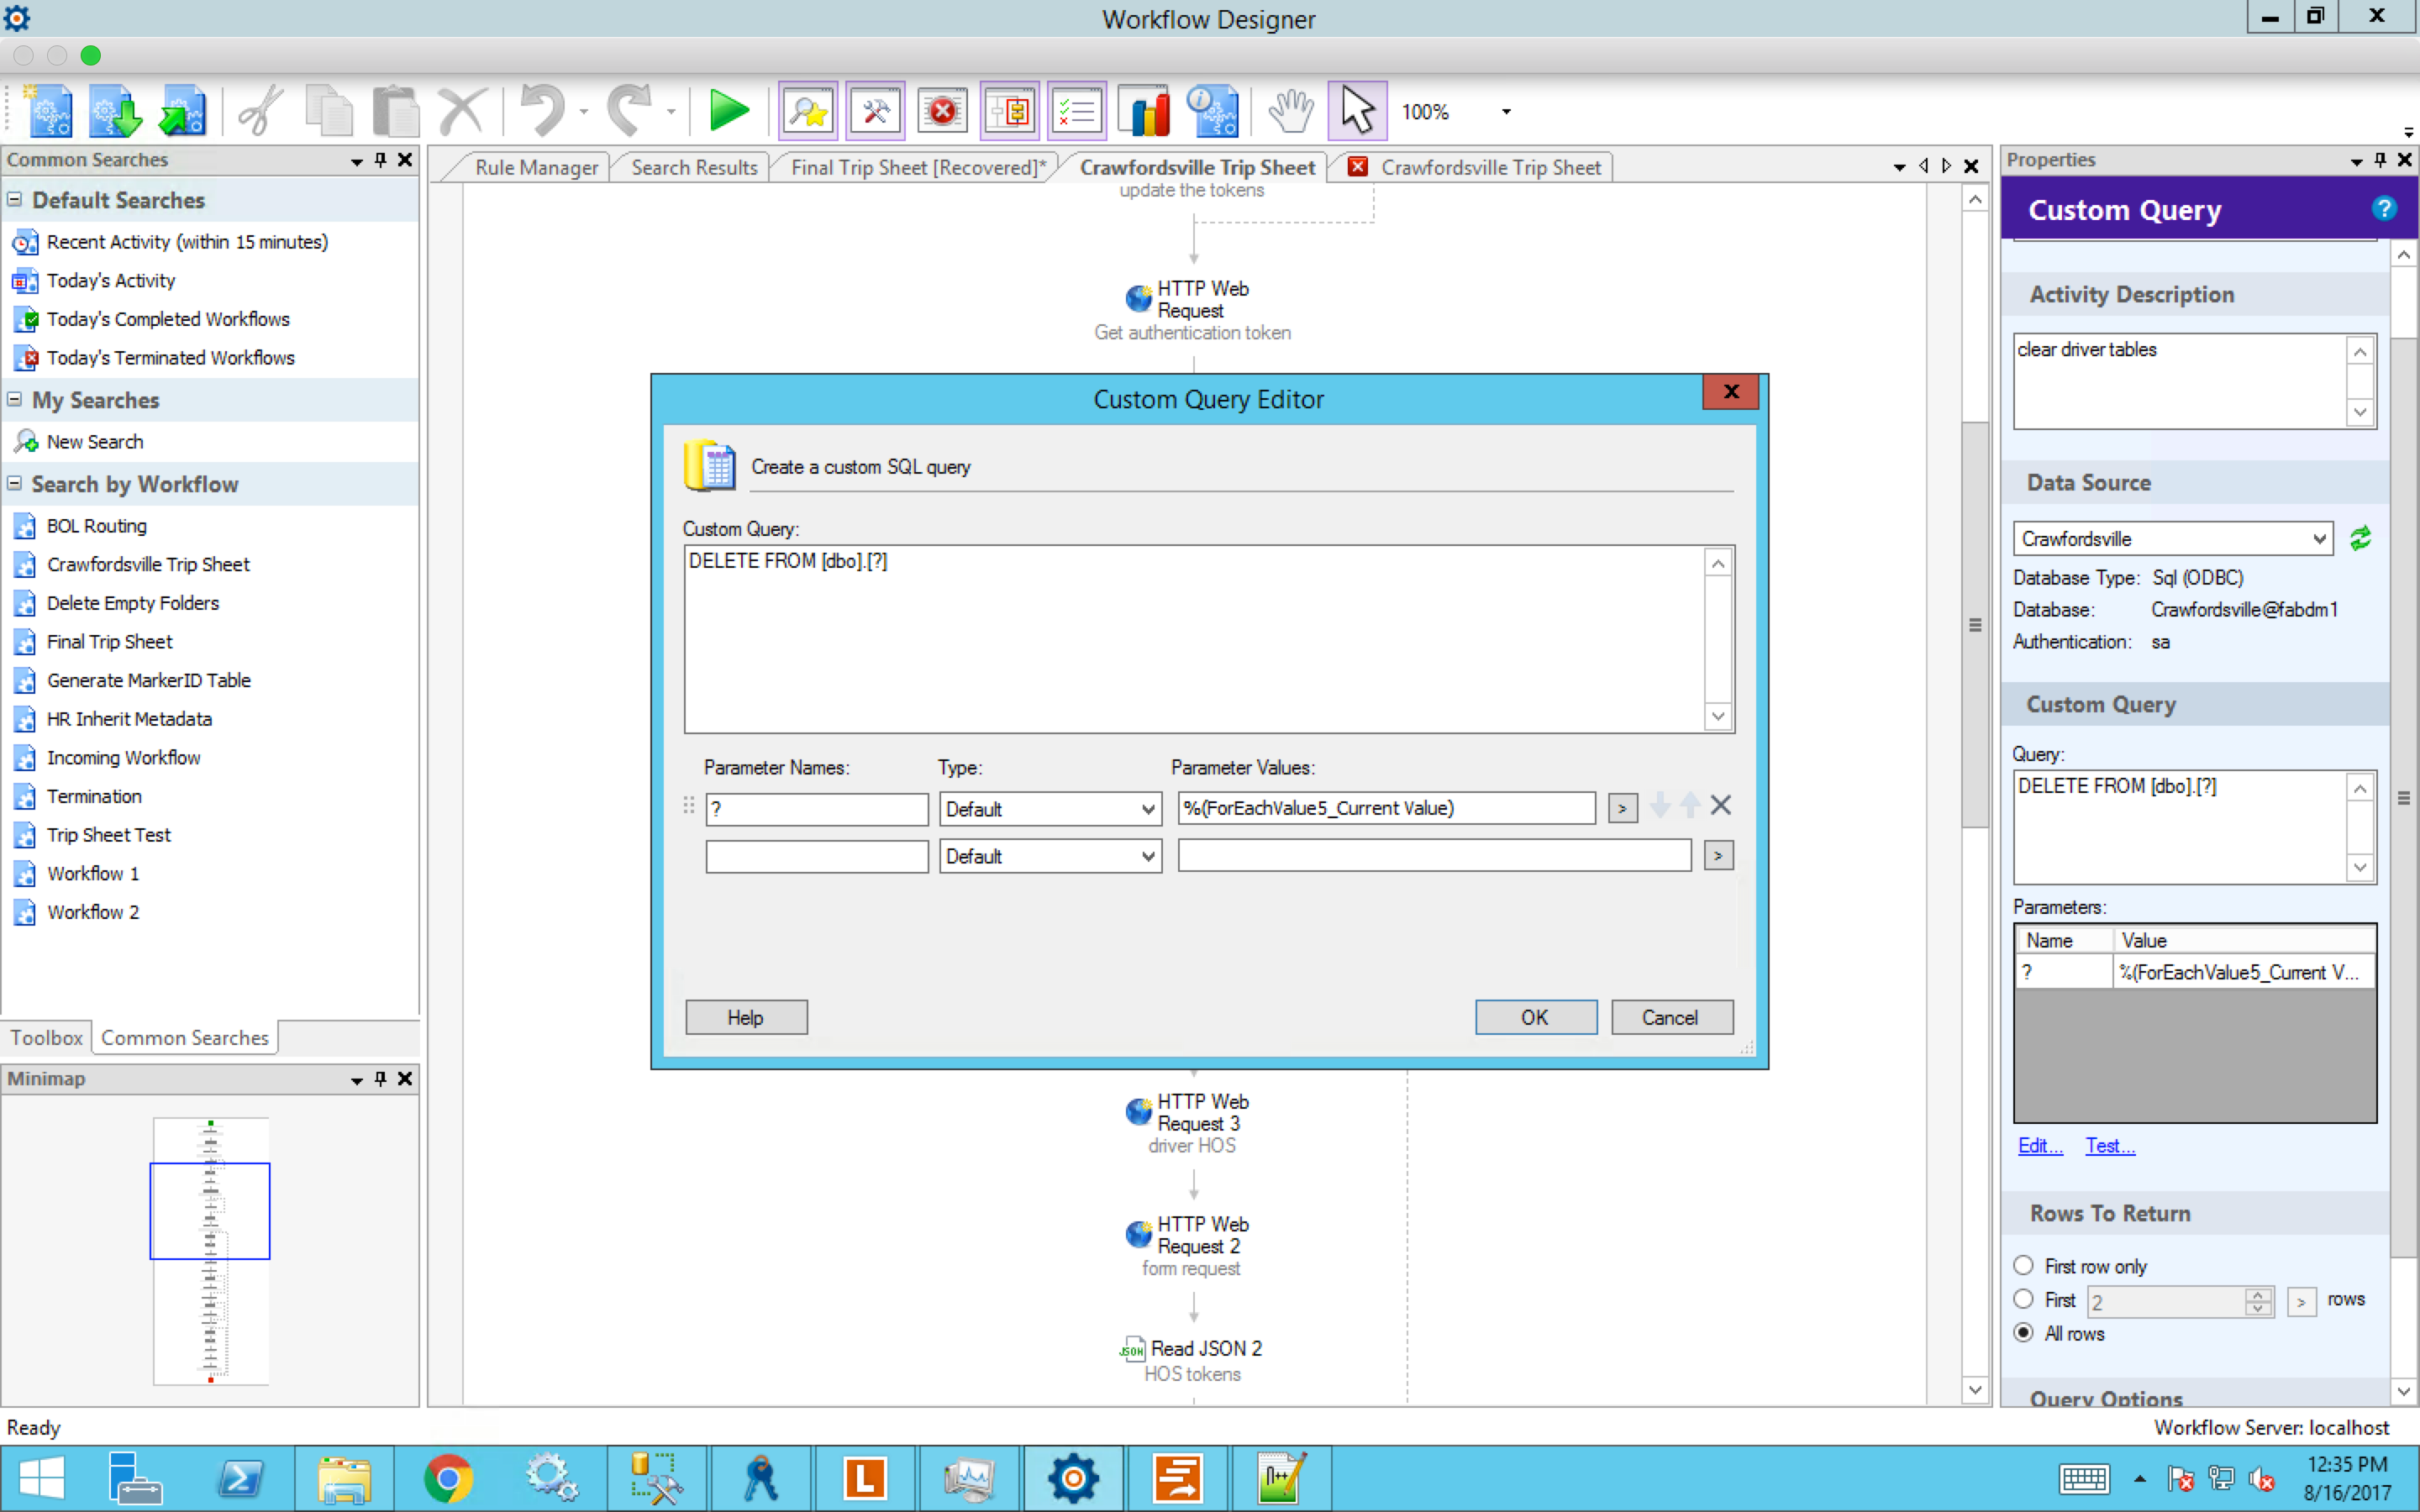Click the Custom Query text box
This screenshot has height=1512, width=2420.
coord(1195,640)
